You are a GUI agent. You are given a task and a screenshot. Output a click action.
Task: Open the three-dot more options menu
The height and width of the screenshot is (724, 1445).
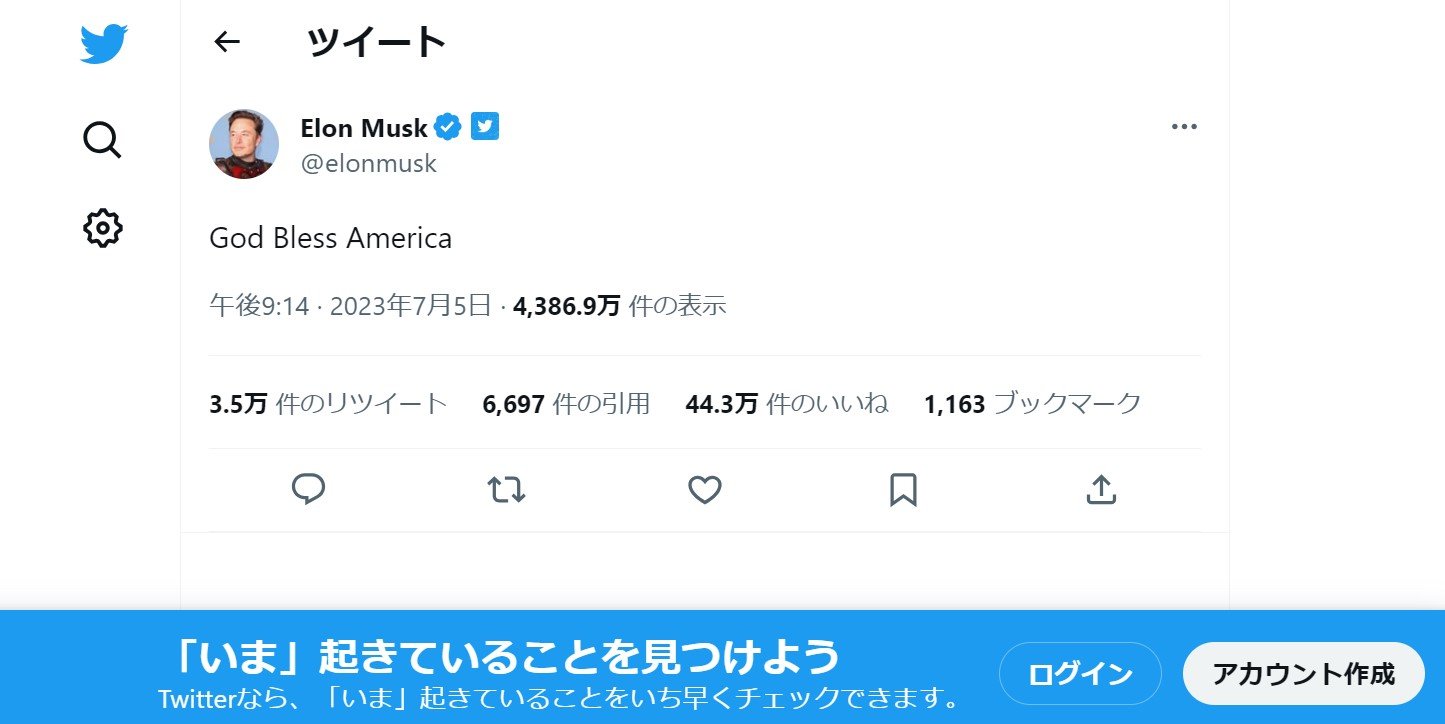pos(1184,127)
